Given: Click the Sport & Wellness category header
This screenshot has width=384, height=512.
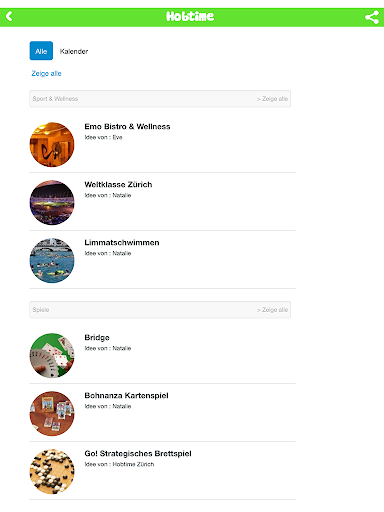Looking at the screenshot, I should tap(160, 99).
